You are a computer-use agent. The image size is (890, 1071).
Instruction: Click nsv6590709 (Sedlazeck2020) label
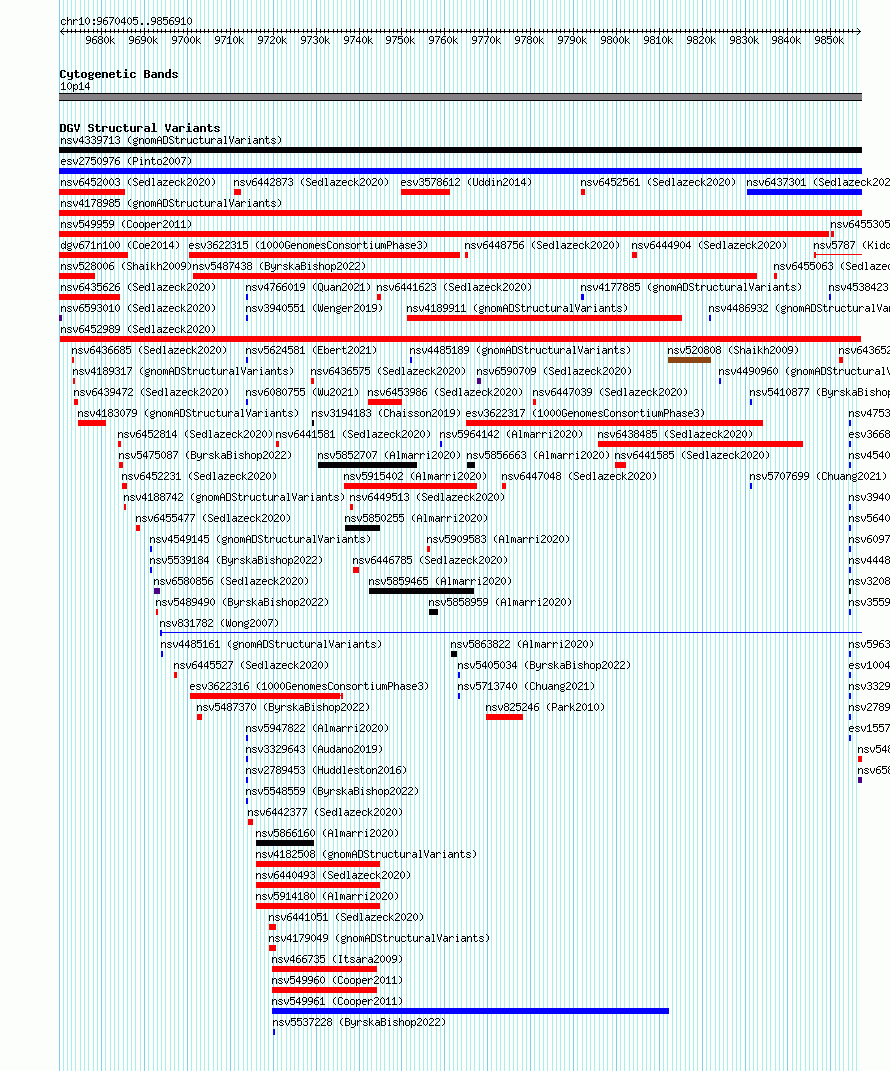[x=554, y=372]
